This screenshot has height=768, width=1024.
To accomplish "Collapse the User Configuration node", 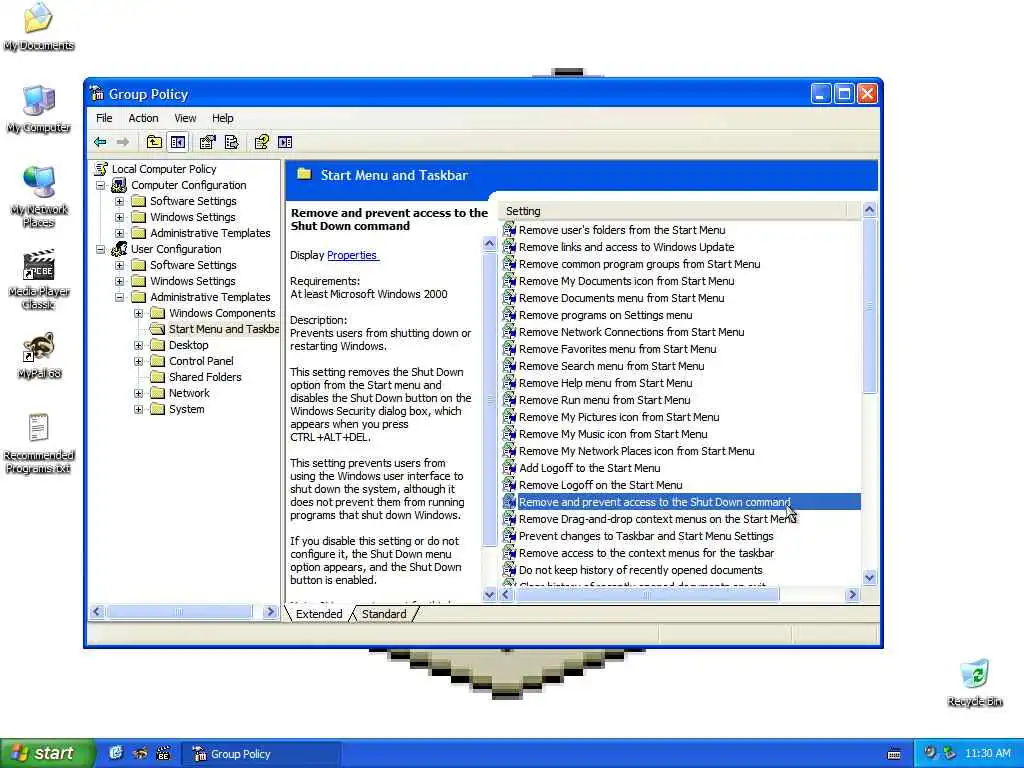I will tap(100, 249).
